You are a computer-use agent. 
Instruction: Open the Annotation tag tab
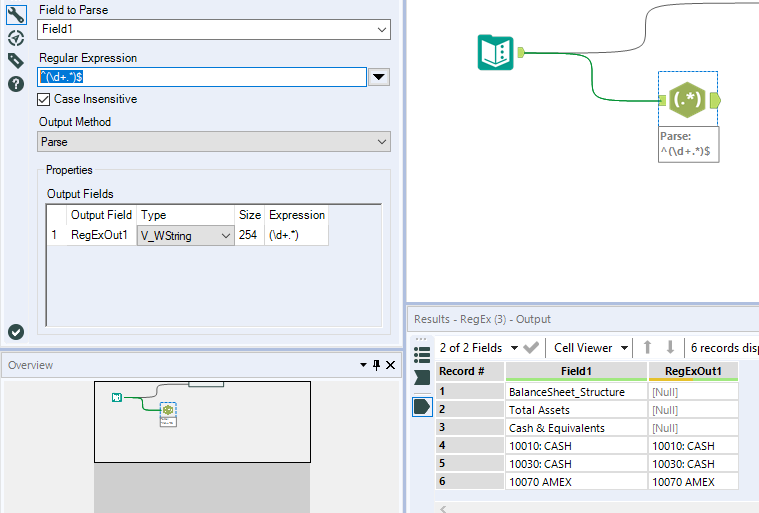pos(16,60)
